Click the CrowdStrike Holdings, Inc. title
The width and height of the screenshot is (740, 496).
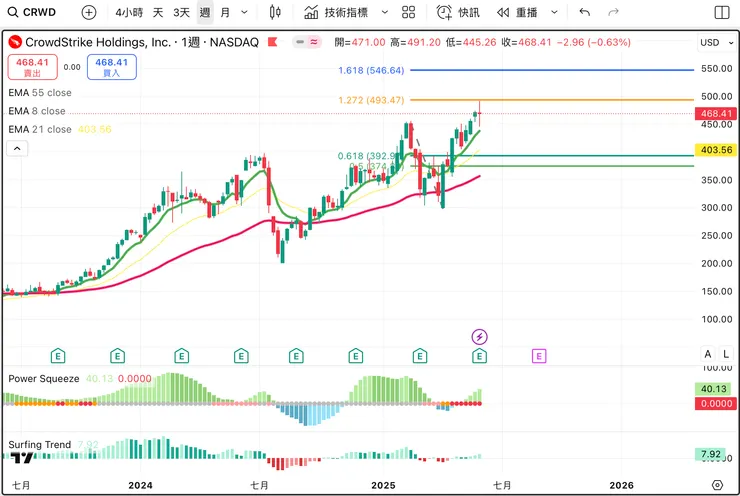[x=98, y=42]
